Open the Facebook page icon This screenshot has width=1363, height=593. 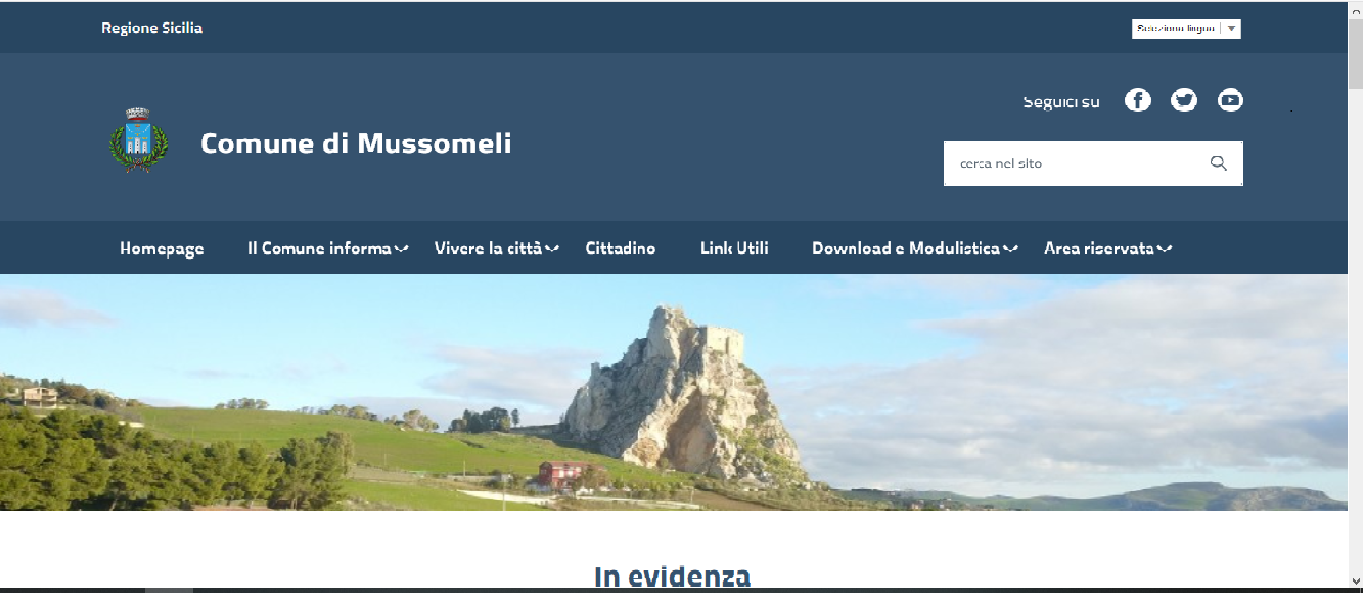click(x=1137, y=100)
